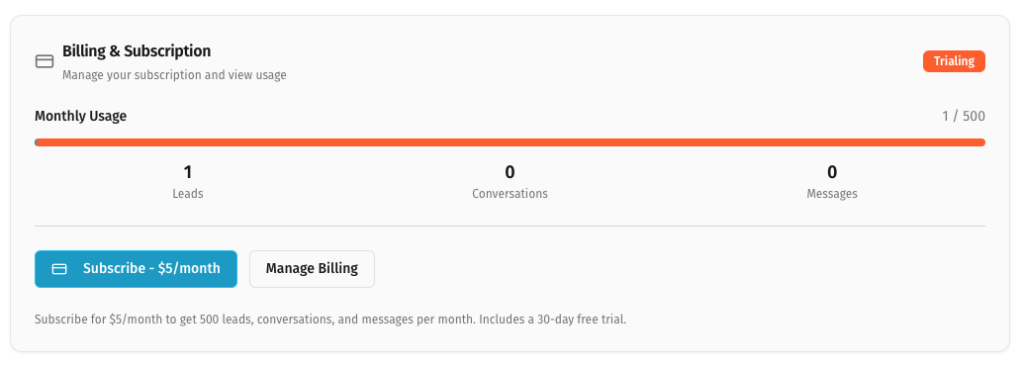Click the Messages label

pyautogui.click(x=832, y=194)
